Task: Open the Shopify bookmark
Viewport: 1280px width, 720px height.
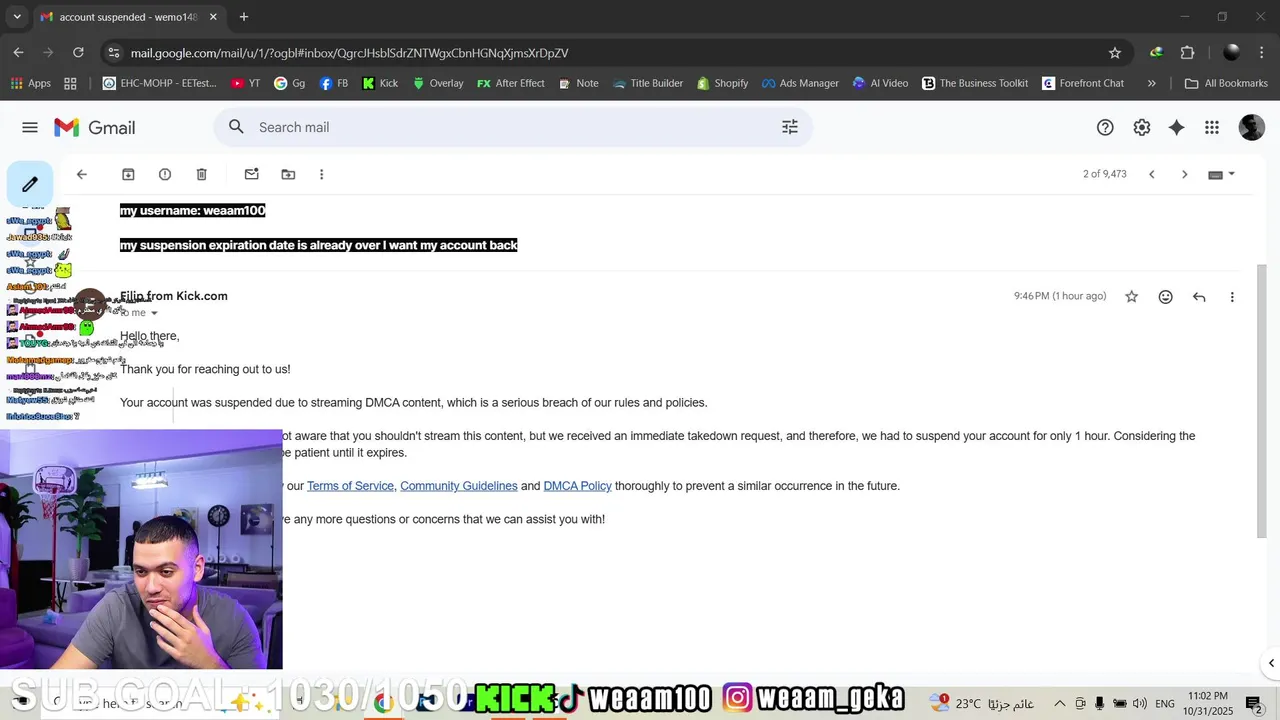Action: coord(722,83)
